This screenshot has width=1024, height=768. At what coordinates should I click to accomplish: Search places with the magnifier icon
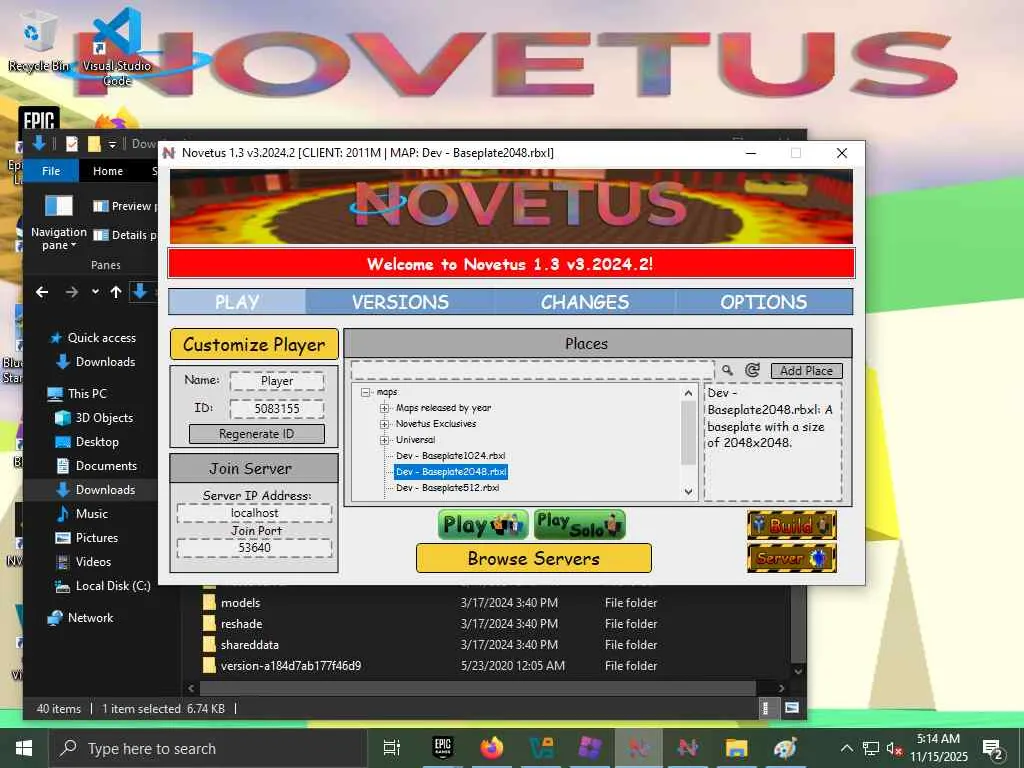(x=727, y=370)
